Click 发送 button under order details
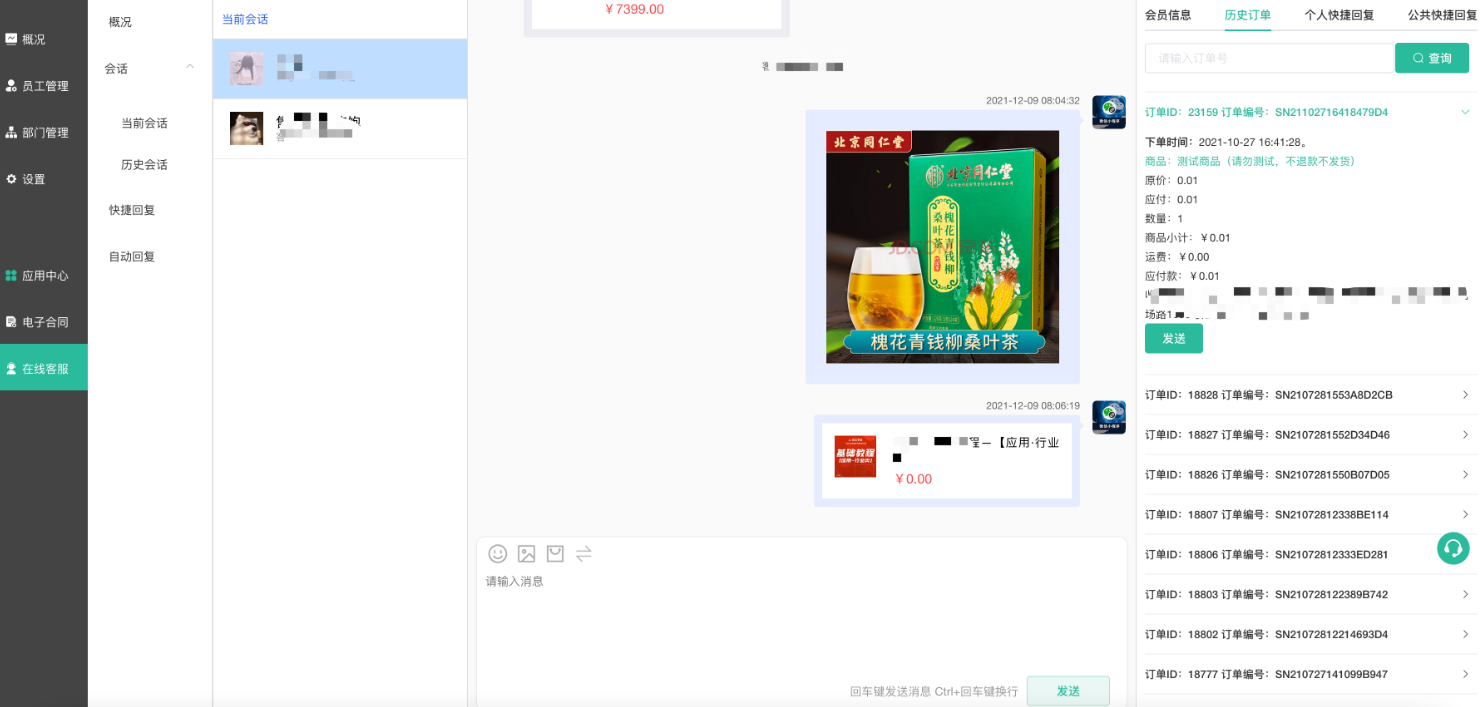Viewport: 1480px width, 707px height. click(x=1173, y=339)
